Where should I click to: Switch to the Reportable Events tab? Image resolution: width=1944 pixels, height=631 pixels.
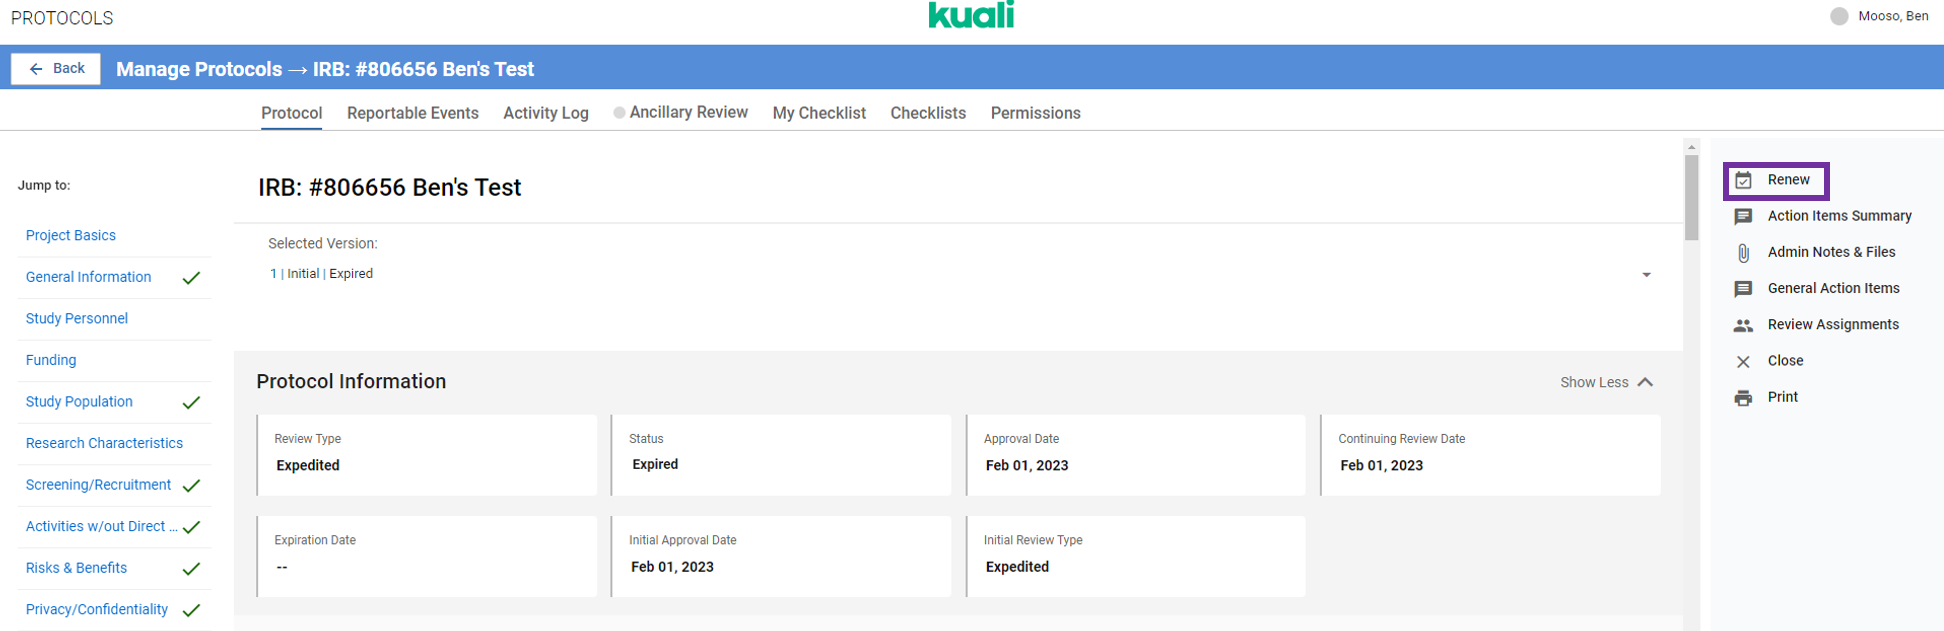(412, 113)
